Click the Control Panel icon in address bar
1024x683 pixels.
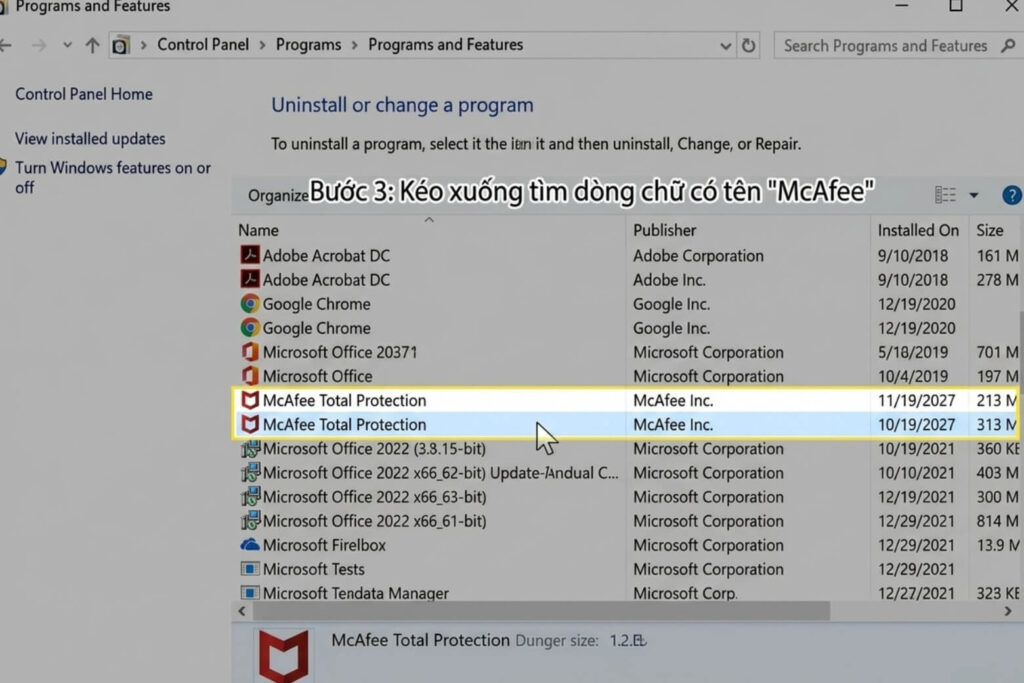coord(120,45)
